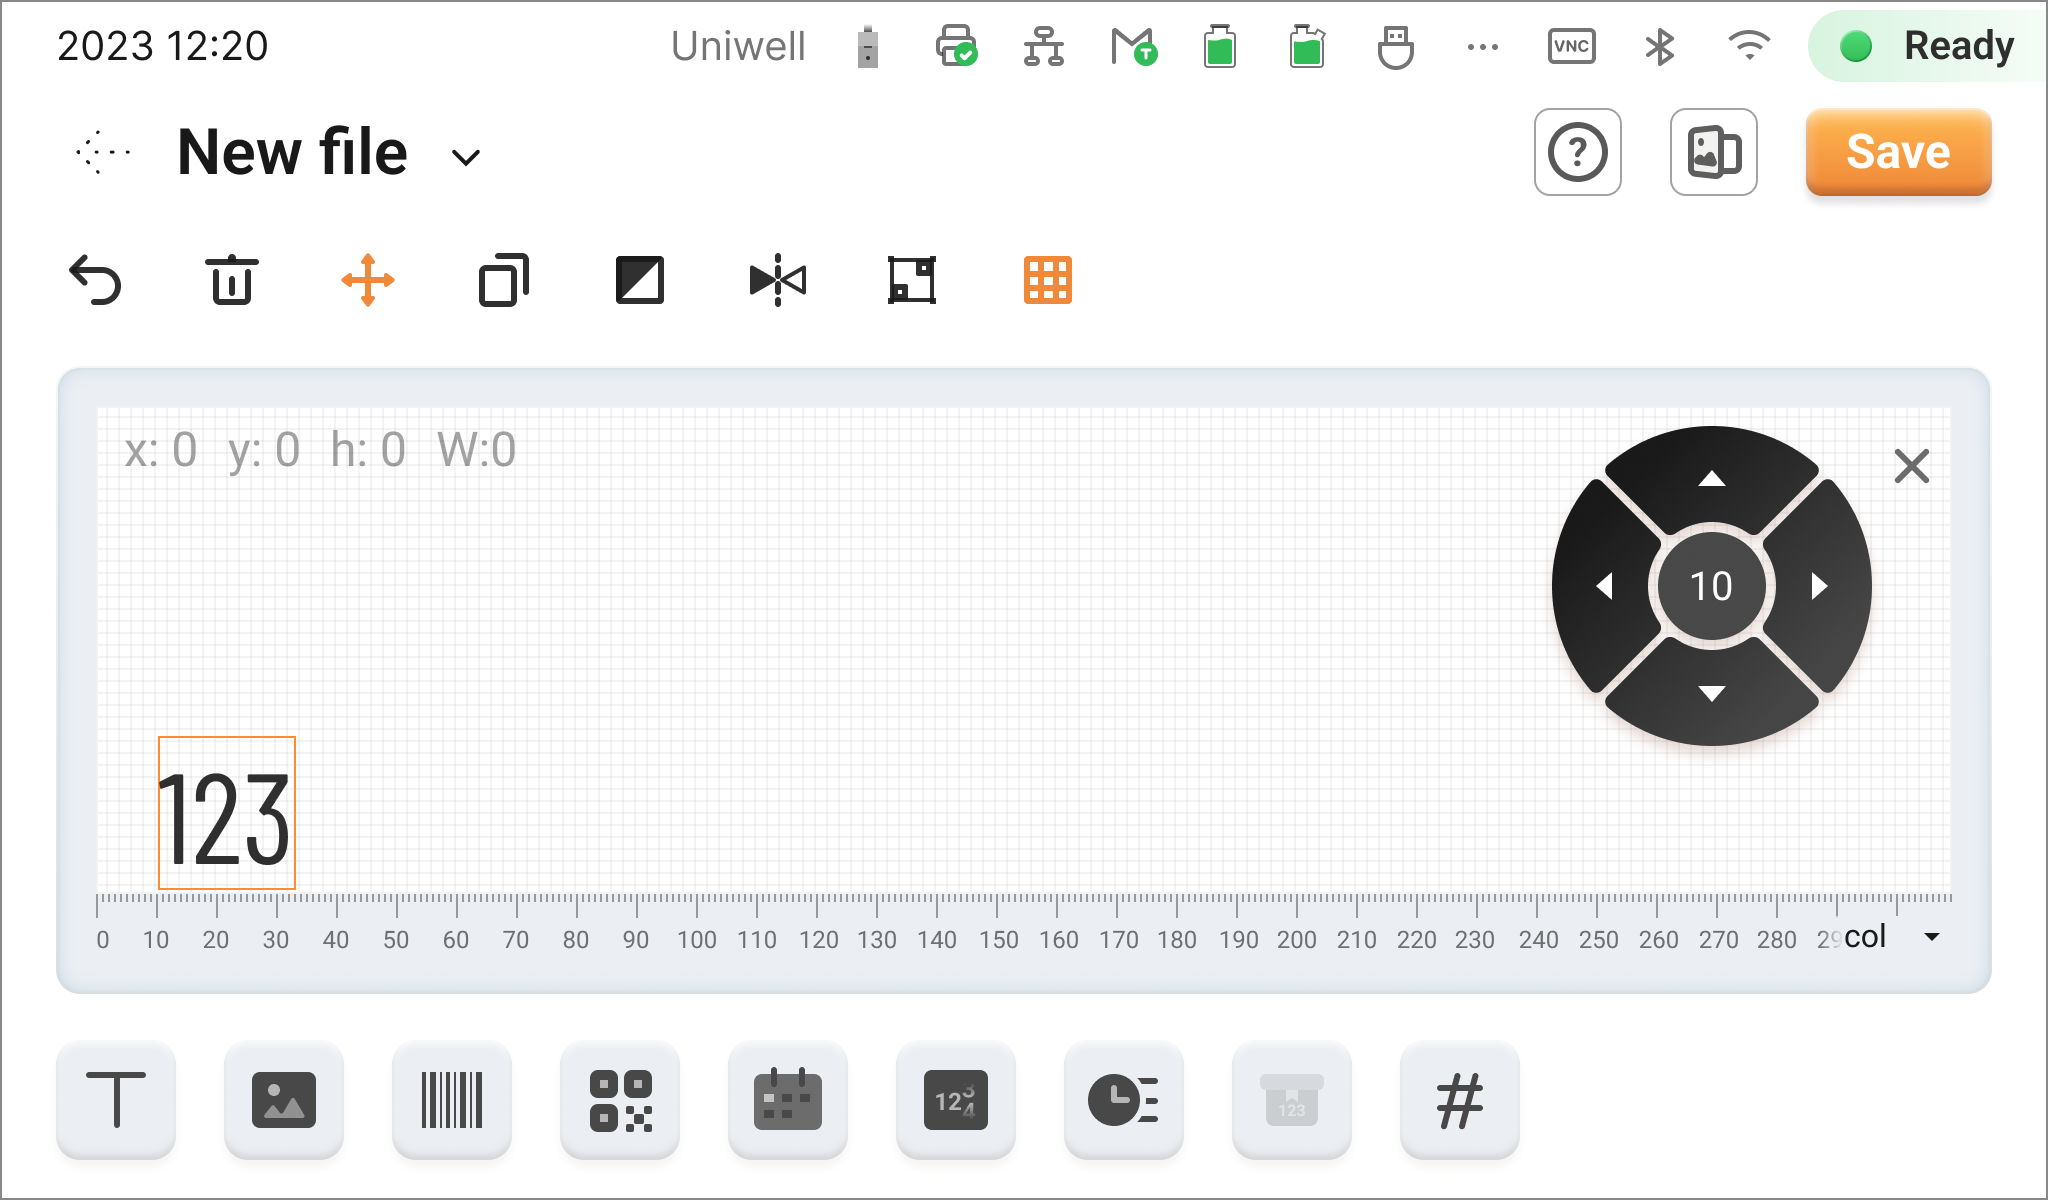Tap the step value 10 center
Viewport: 2048px width, 1200px height.
1711,586
